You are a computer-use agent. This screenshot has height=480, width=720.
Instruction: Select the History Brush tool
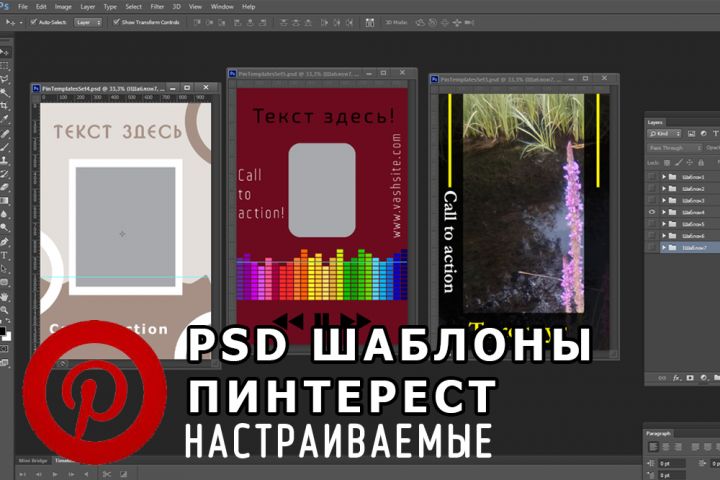pos(4,174)
